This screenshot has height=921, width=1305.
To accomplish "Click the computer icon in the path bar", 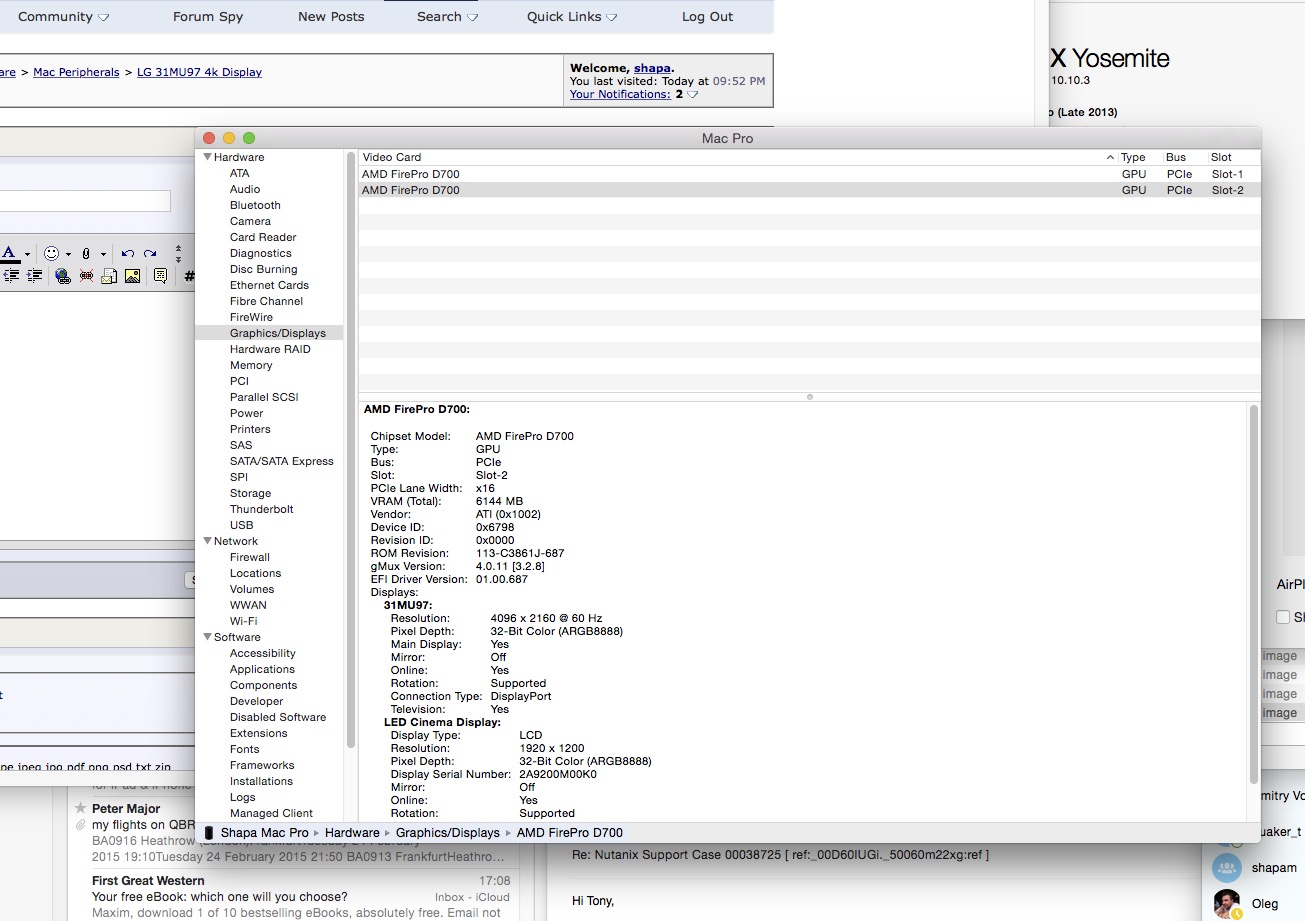I will click(x=209, y=832).
